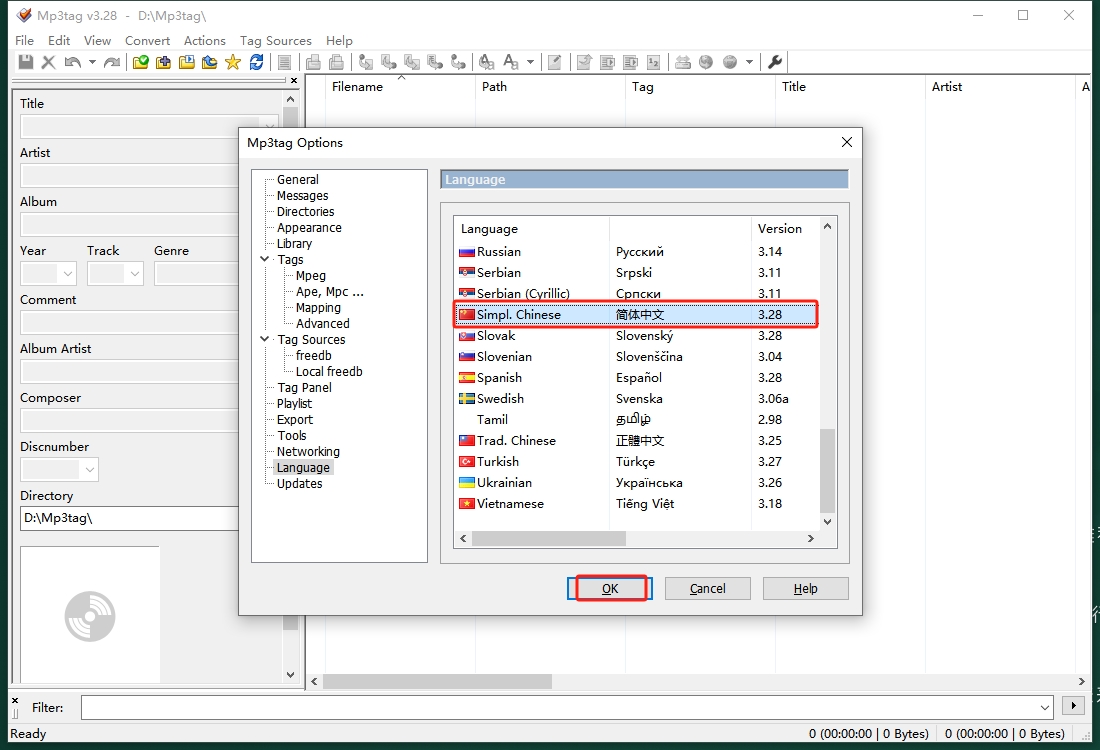Open Favorites via the yellow star icon
This screenshot has width=1100, height=750.
tap(233, 62)
